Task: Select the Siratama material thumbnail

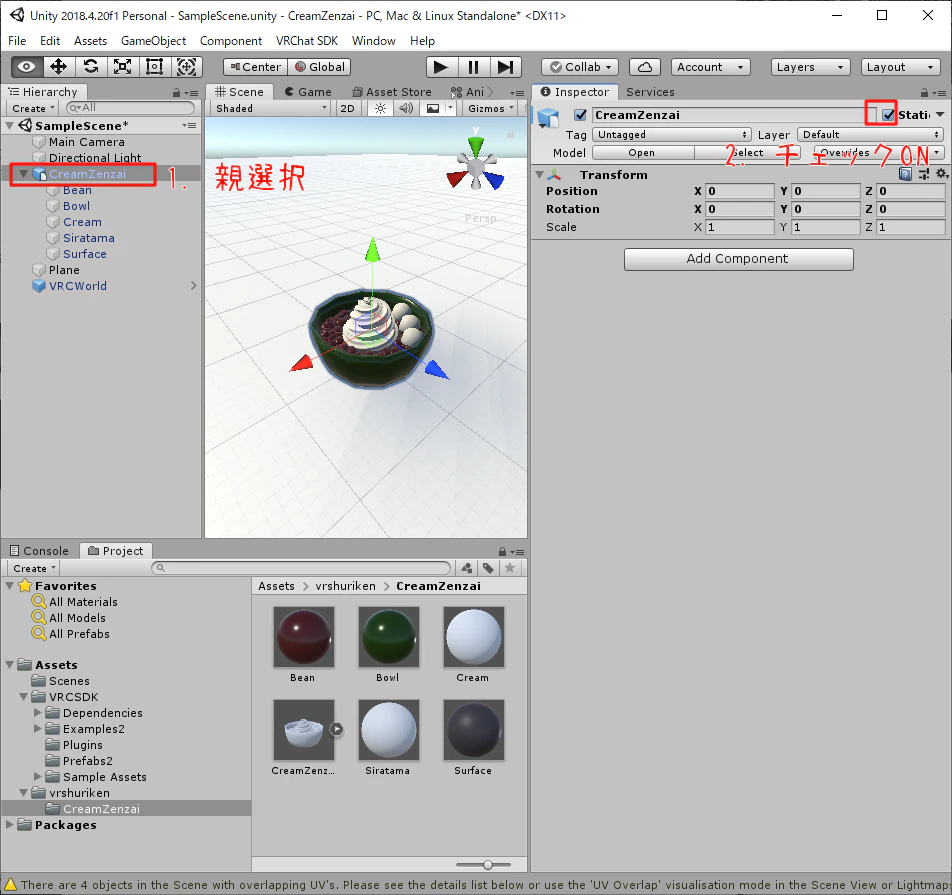Action: 389,730
